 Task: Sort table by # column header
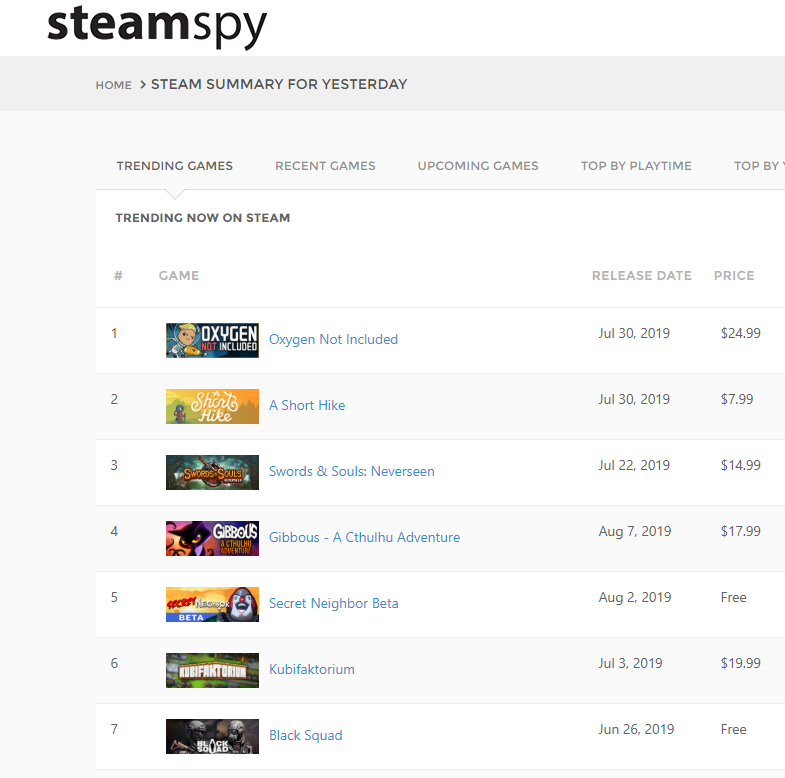click(118, 275)
